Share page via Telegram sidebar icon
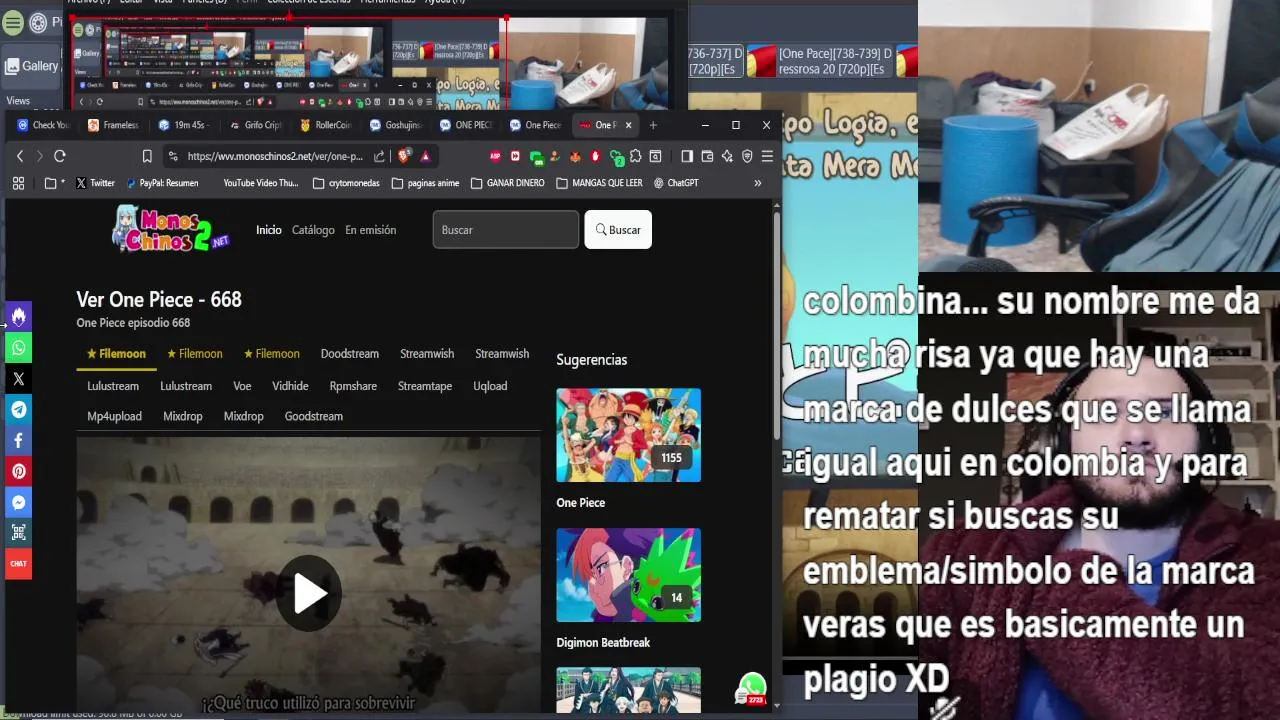This screenshot has width=1280, height=720. 18,410
